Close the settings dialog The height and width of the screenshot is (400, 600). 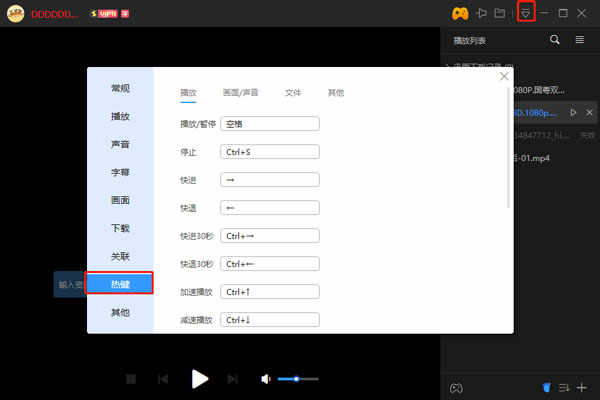tap(504, 76)
